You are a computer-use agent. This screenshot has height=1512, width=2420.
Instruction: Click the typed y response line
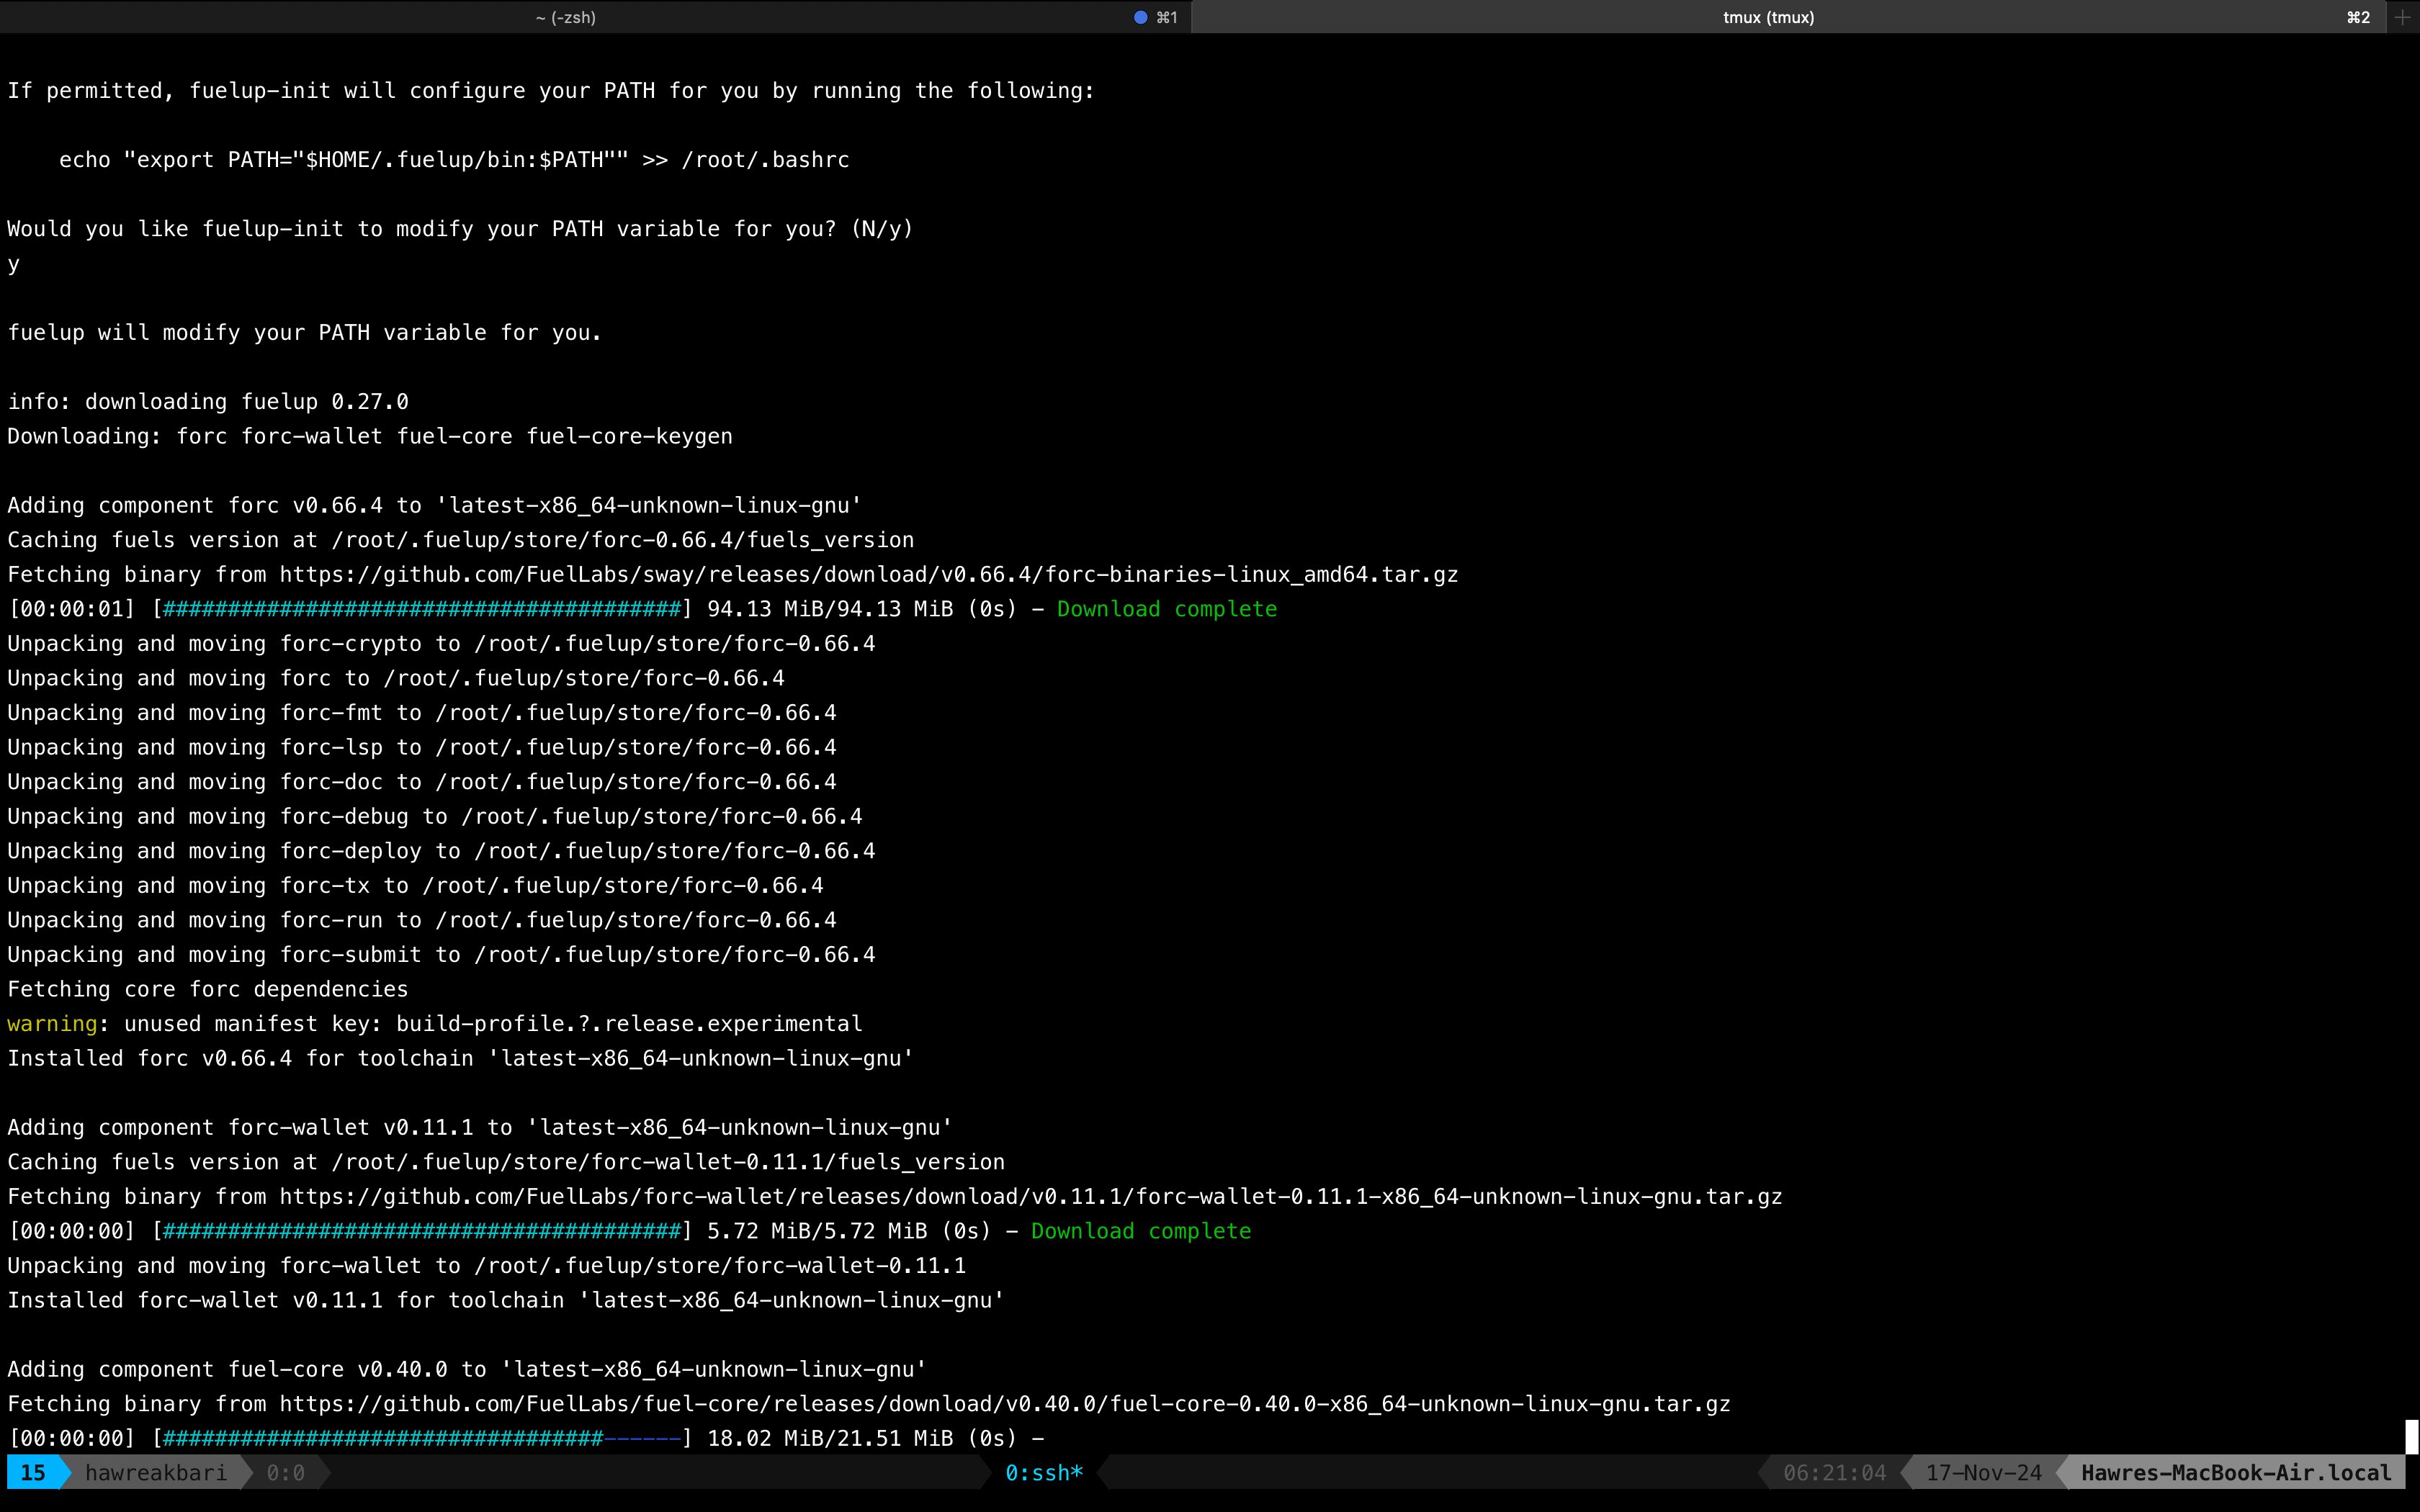pyautogui.click(x=14, y=264)
